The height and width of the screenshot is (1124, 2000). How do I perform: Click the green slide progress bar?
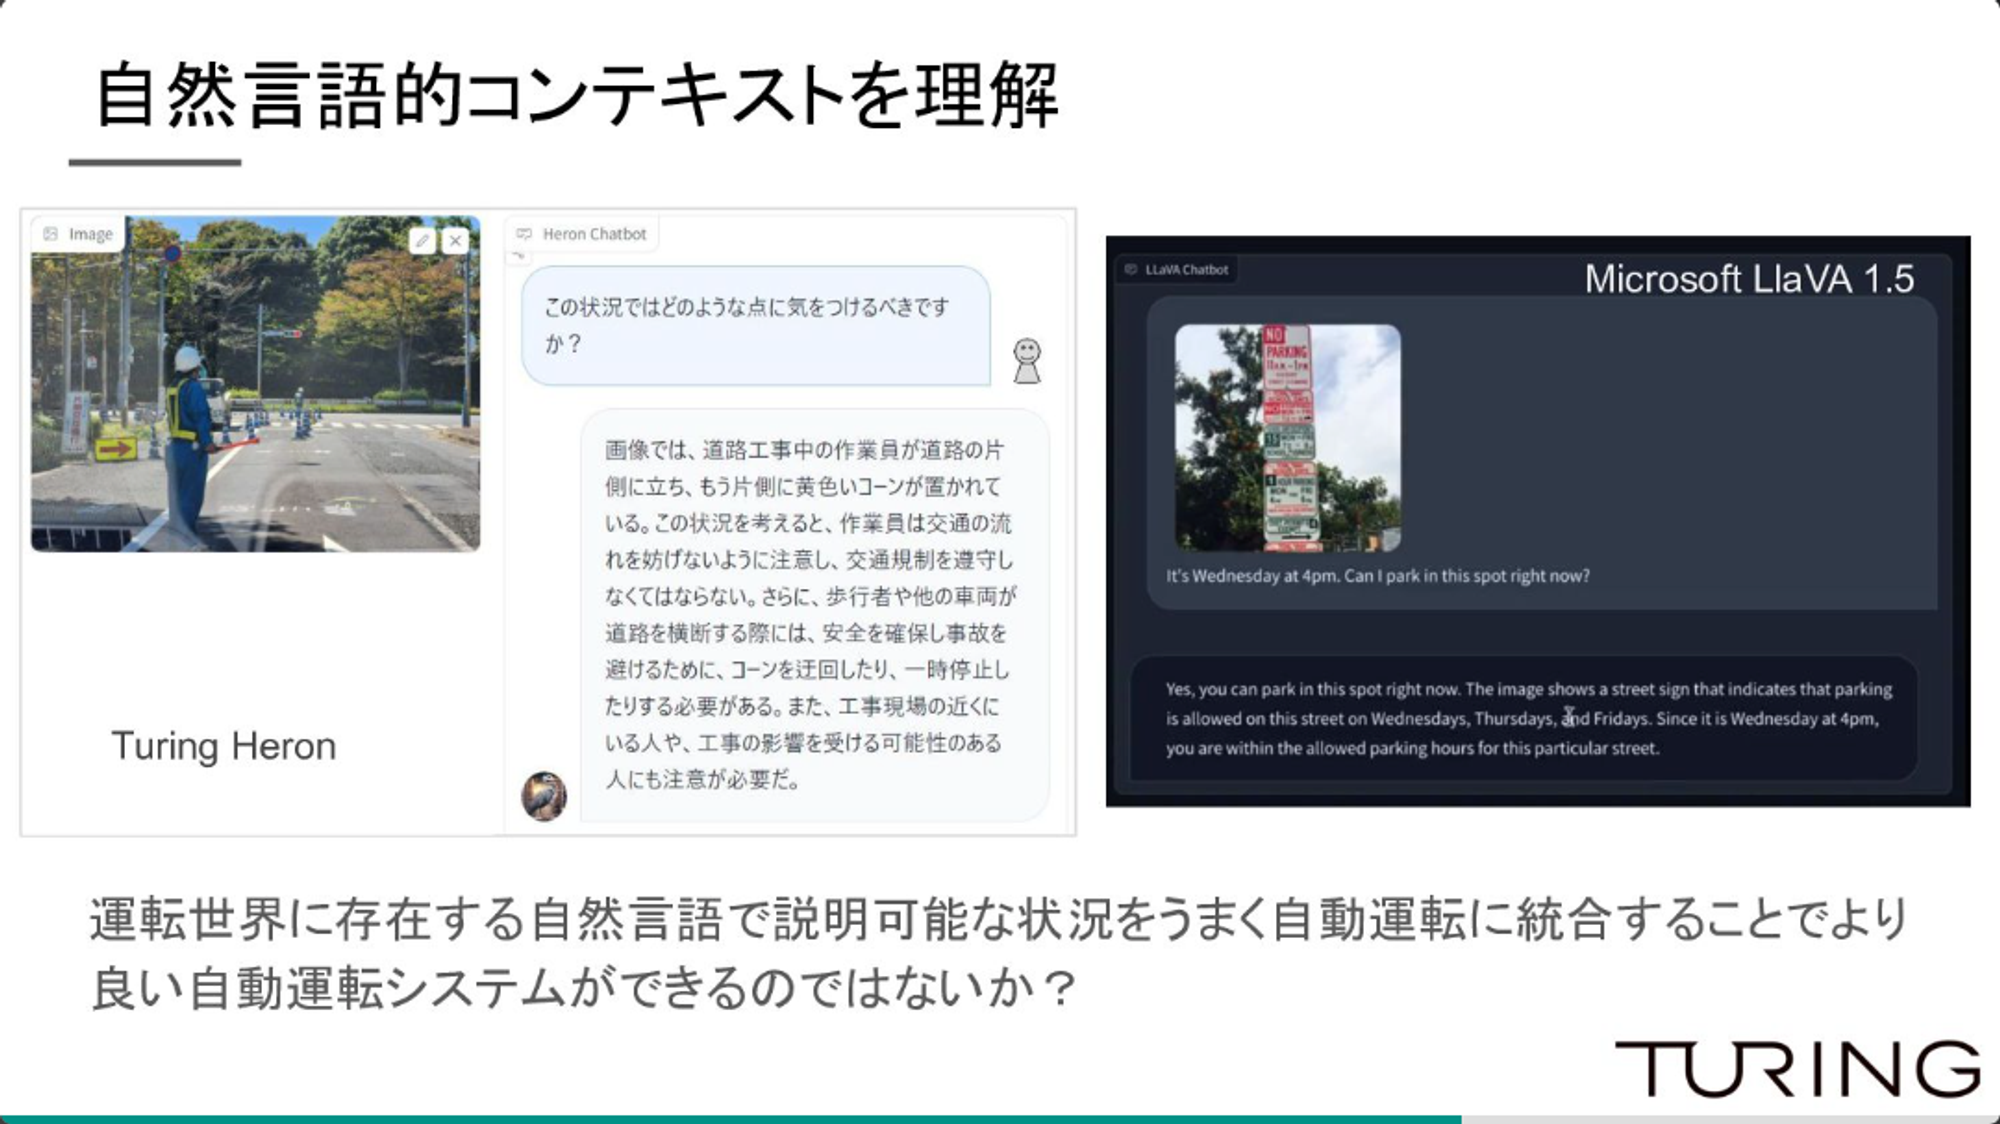click(731, 1119)
